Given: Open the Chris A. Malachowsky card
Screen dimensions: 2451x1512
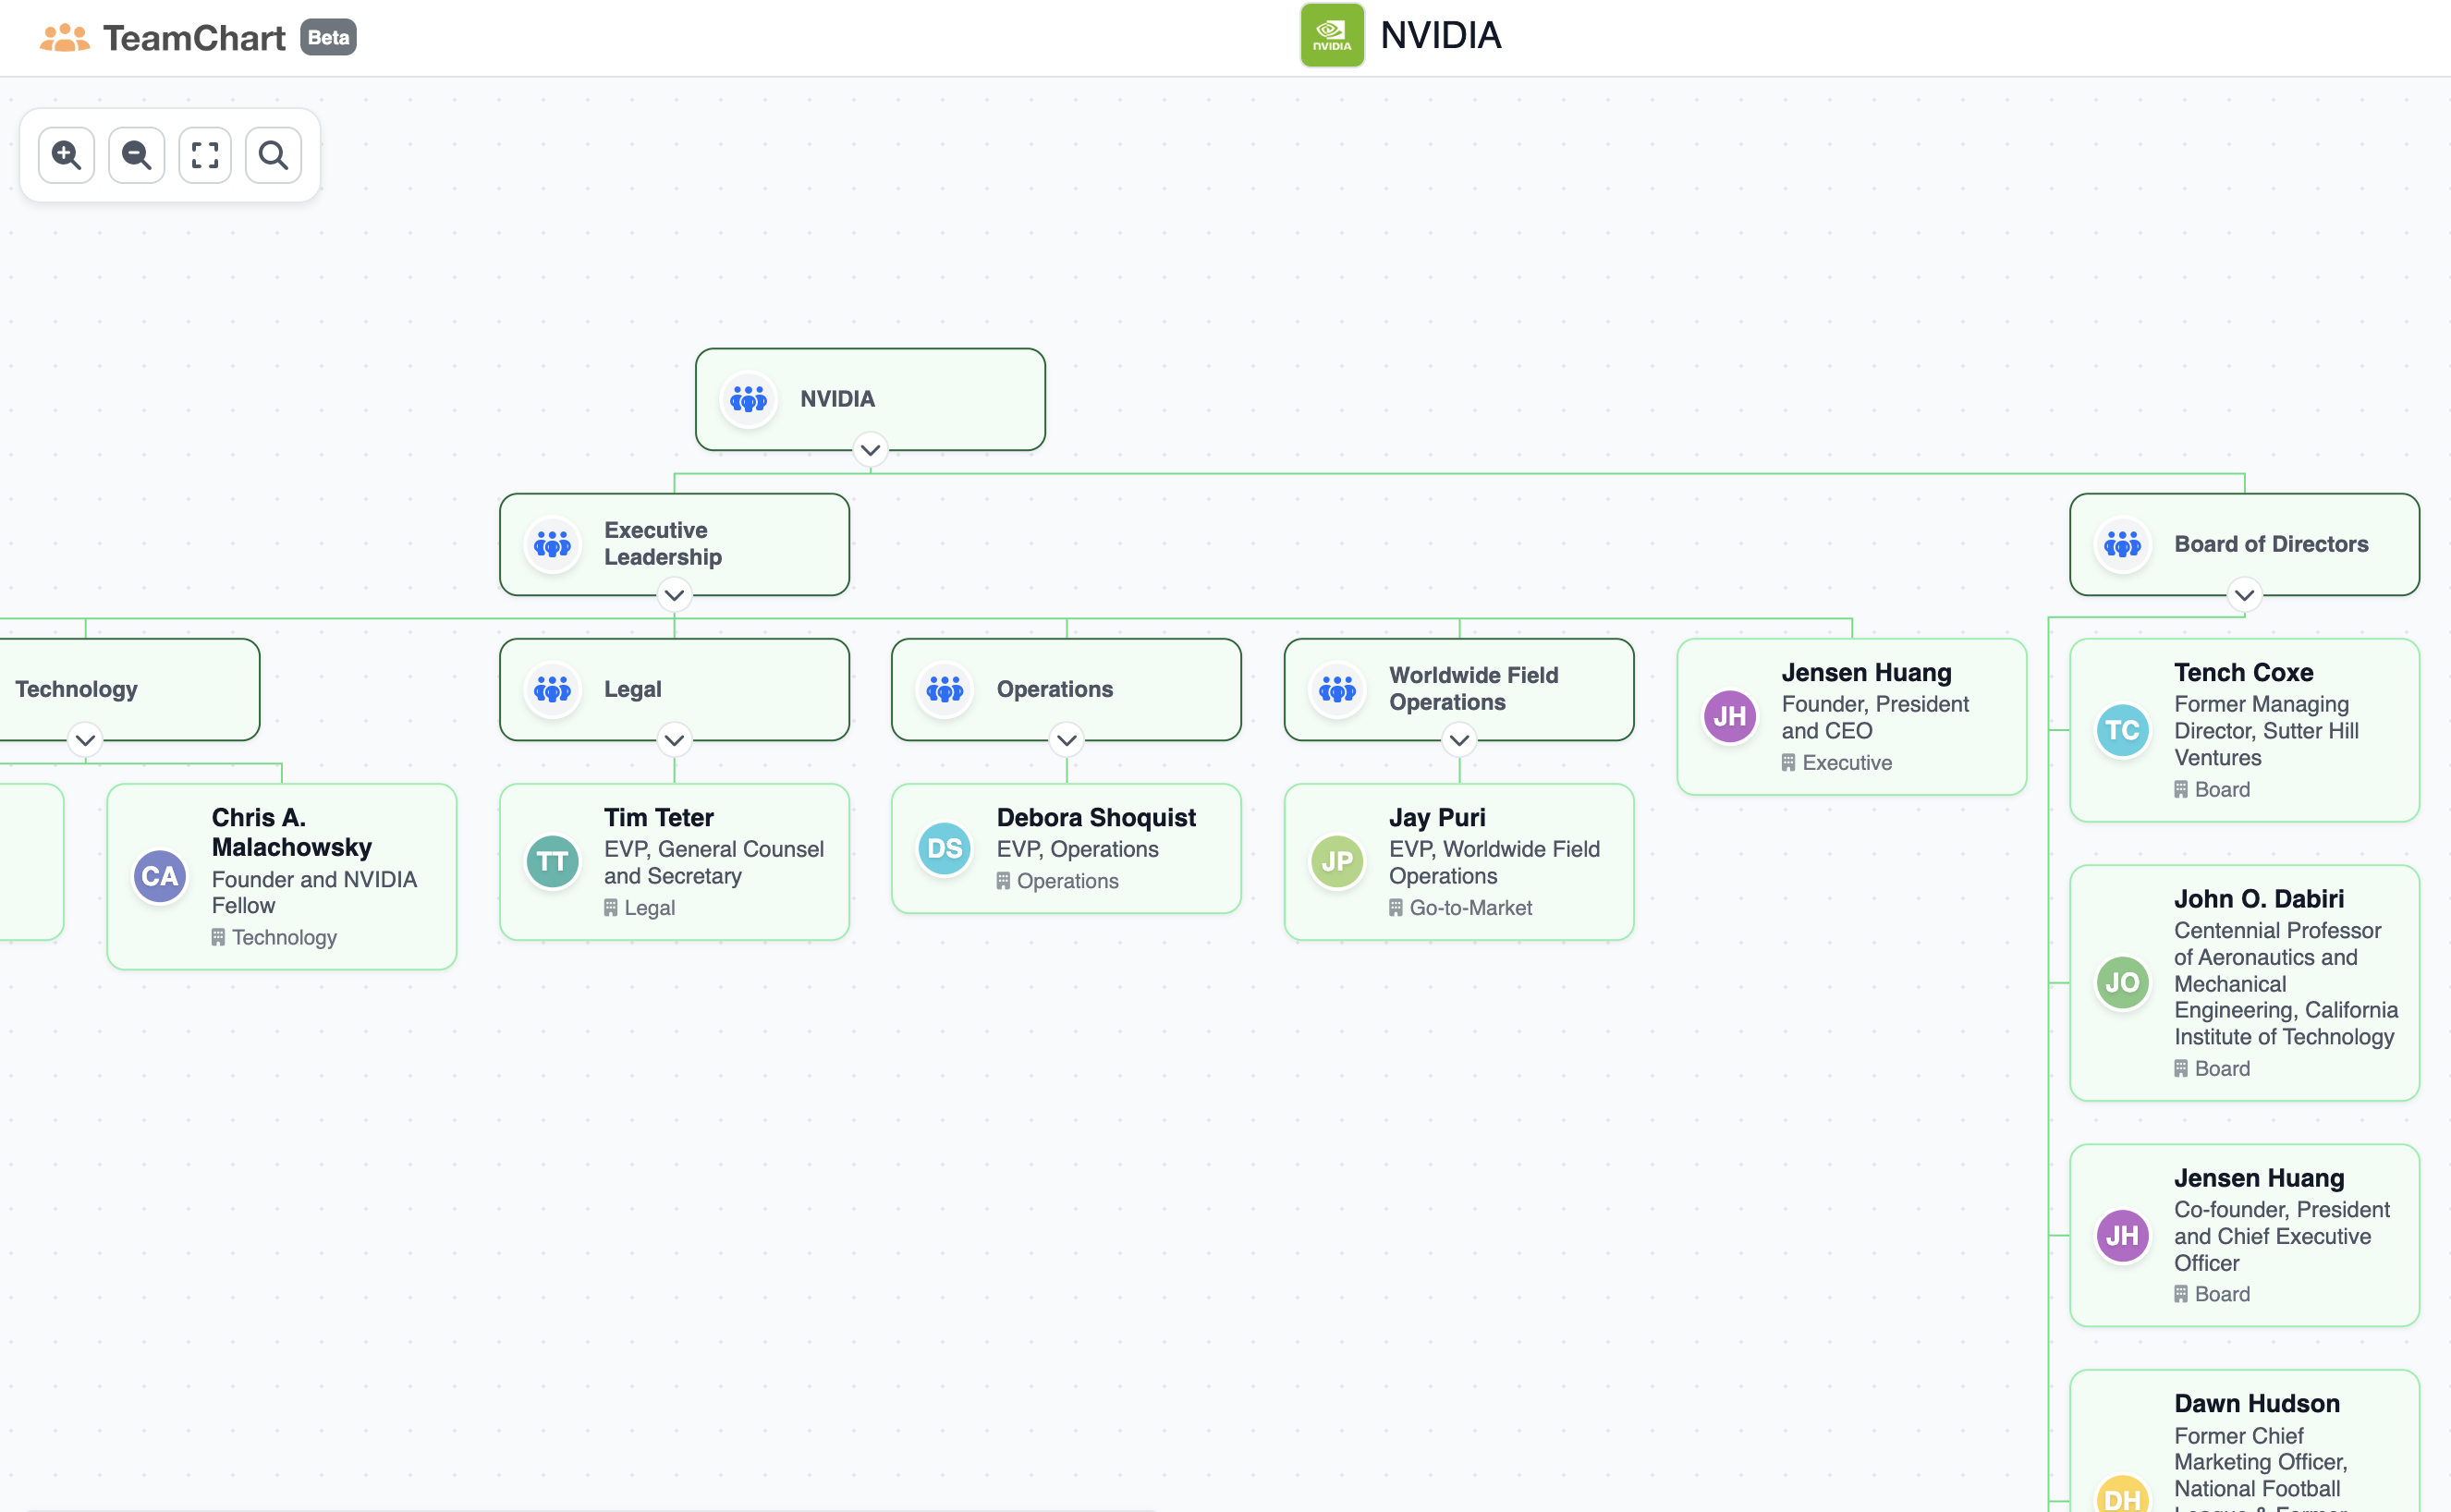Looking at the screenshot, I should pos(282,877).
